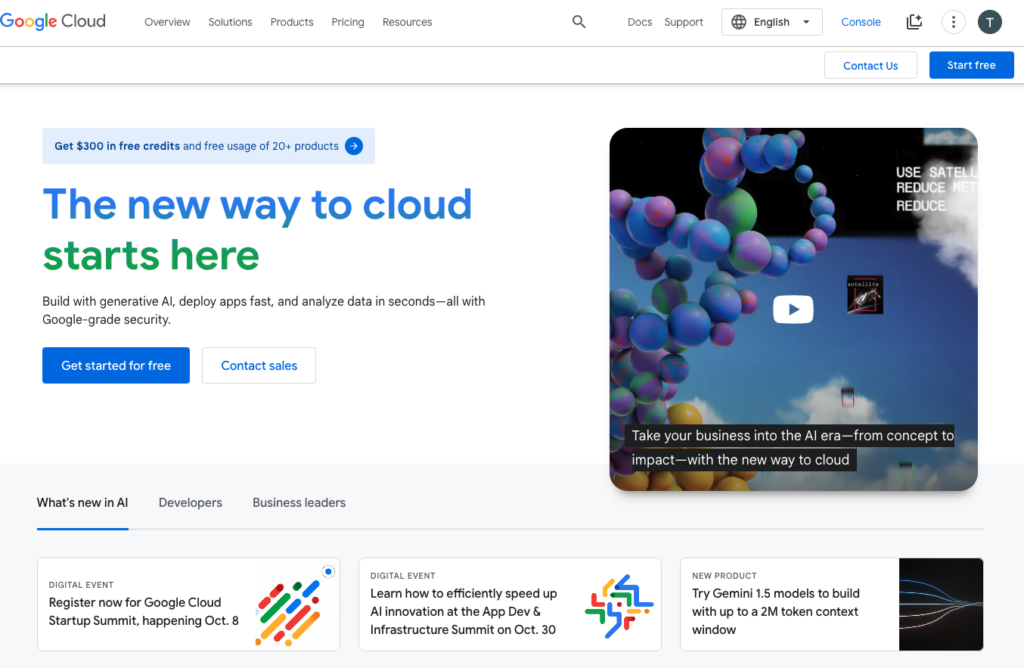Screen dimensions: 1024x668
Task: Play the hero video
Action: pyautogui.click(x=793, y=310)
